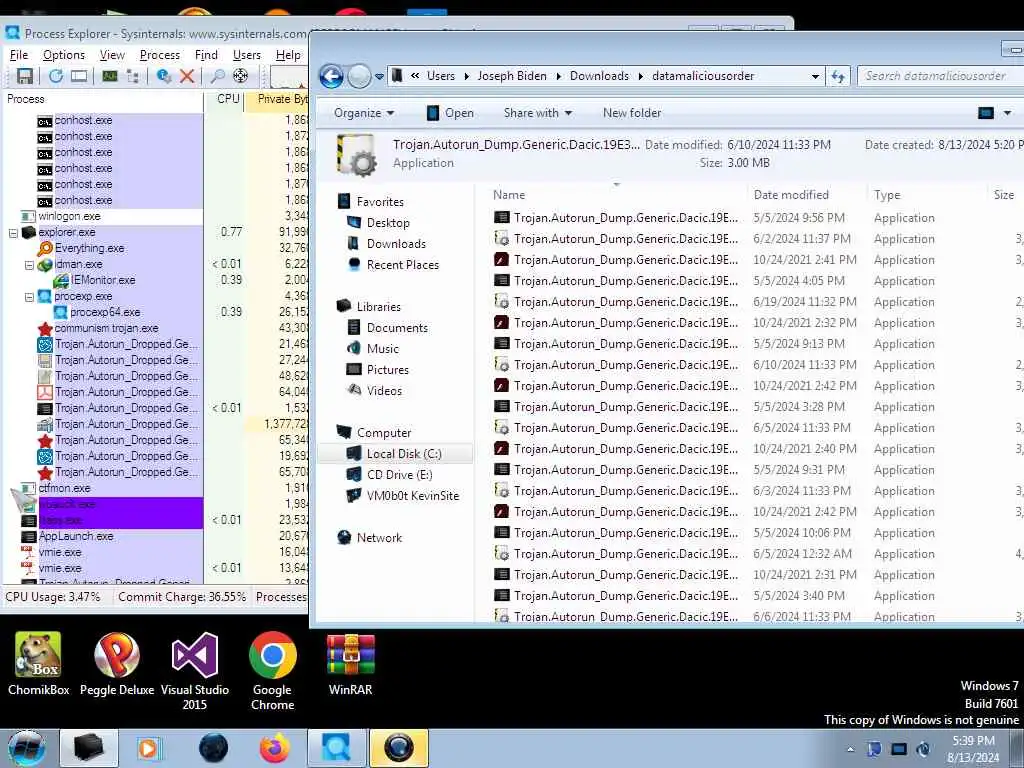The width and height of the screenshot is (1024, 768).
Task: Open the Users menu
Action: pyautogui.click(x=247, y=55)
